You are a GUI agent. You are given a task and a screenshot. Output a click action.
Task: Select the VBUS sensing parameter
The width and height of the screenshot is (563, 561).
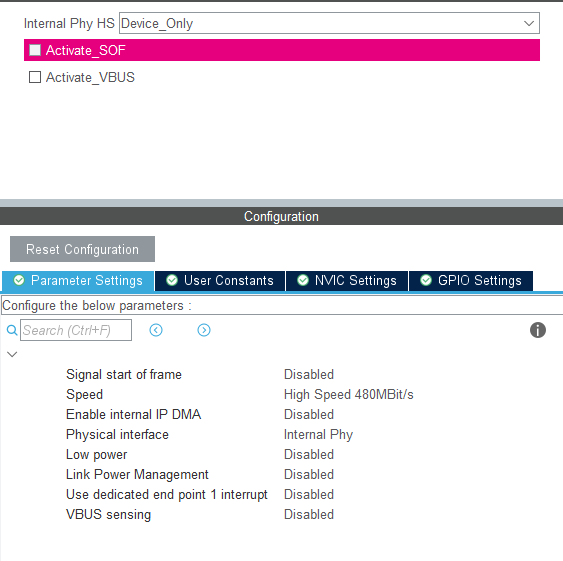108,514
